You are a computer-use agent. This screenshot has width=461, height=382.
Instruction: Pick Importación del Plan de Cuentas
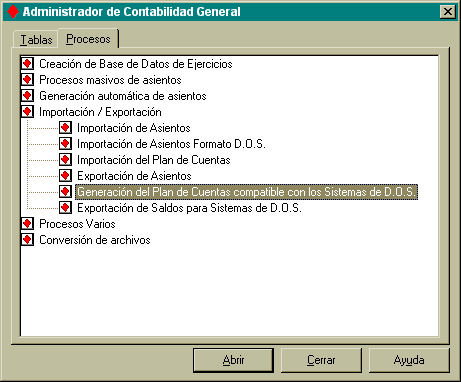tap(154, 160)
